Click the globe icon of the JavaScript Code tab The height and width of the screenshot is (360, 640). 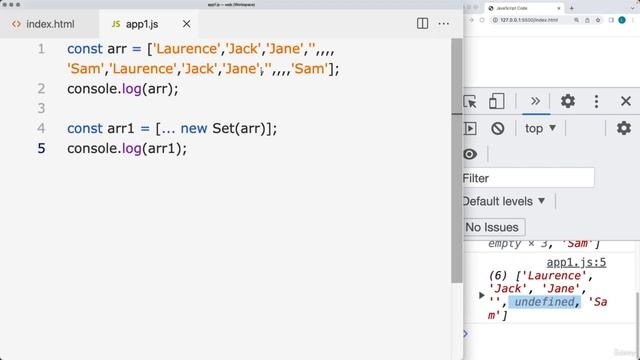click(x=491, y=8)
